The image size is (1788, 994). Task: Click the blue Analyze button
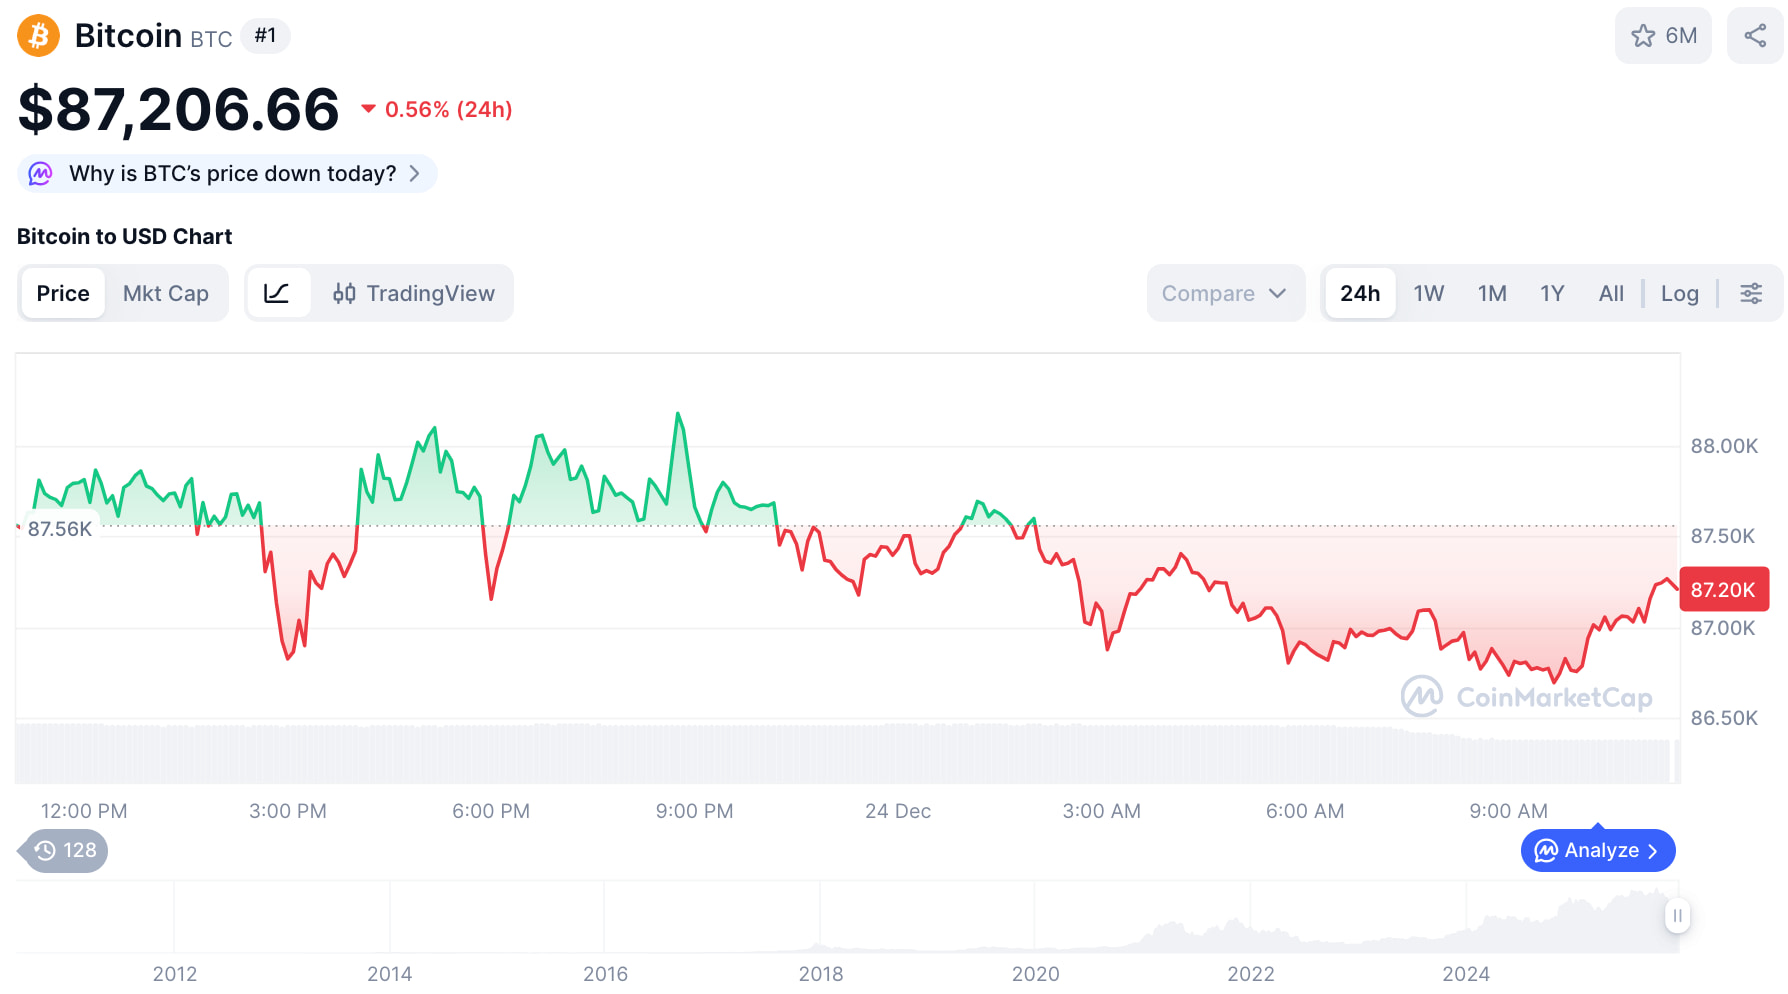(x=1598, y=850)
